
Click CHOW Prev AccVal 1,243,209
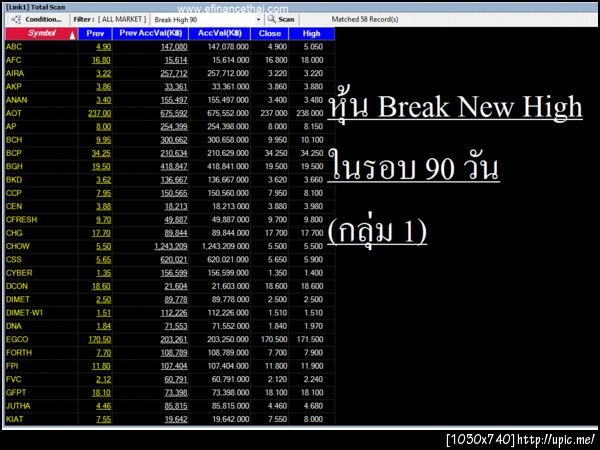(x=171, y=246)
